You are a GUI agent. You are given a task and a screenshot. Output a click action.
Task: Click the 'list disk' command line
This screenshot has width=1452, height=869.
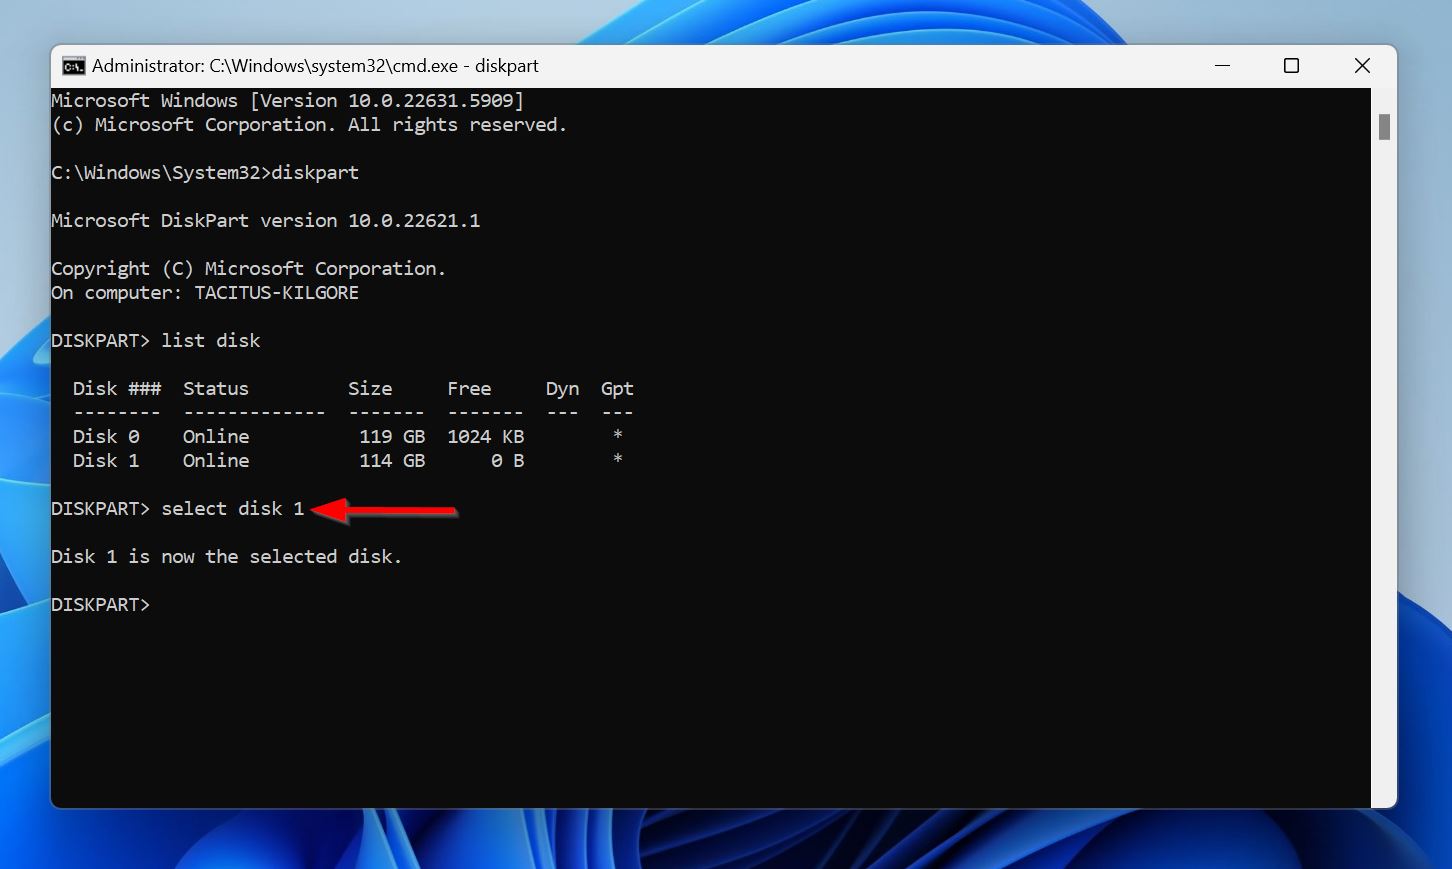pos(211,340)
